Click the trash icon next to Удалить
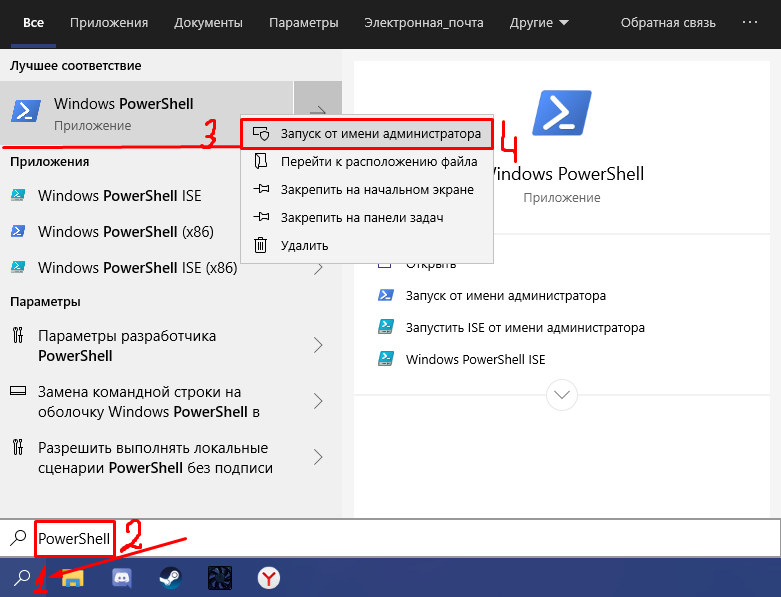The width and height of the screenshot is (781, 597). click(260, 245)
